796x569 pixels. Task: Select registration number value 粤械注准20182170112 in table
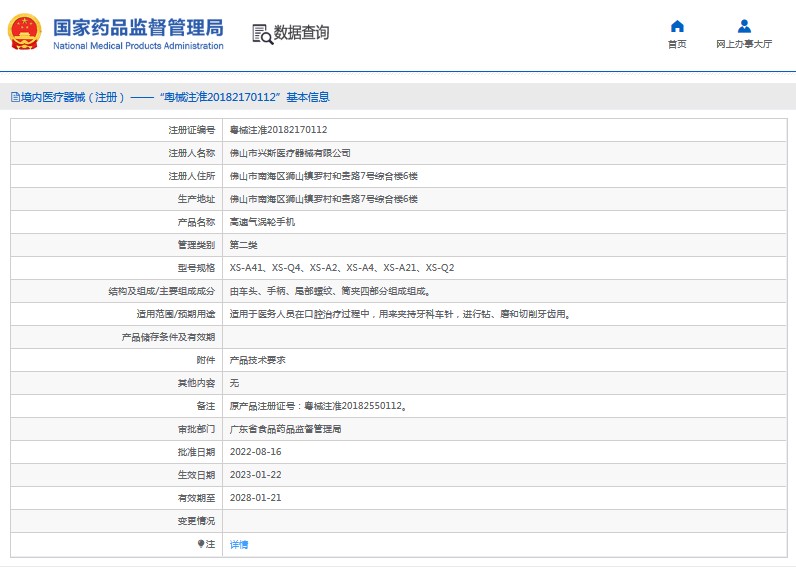tap(278, 130)
